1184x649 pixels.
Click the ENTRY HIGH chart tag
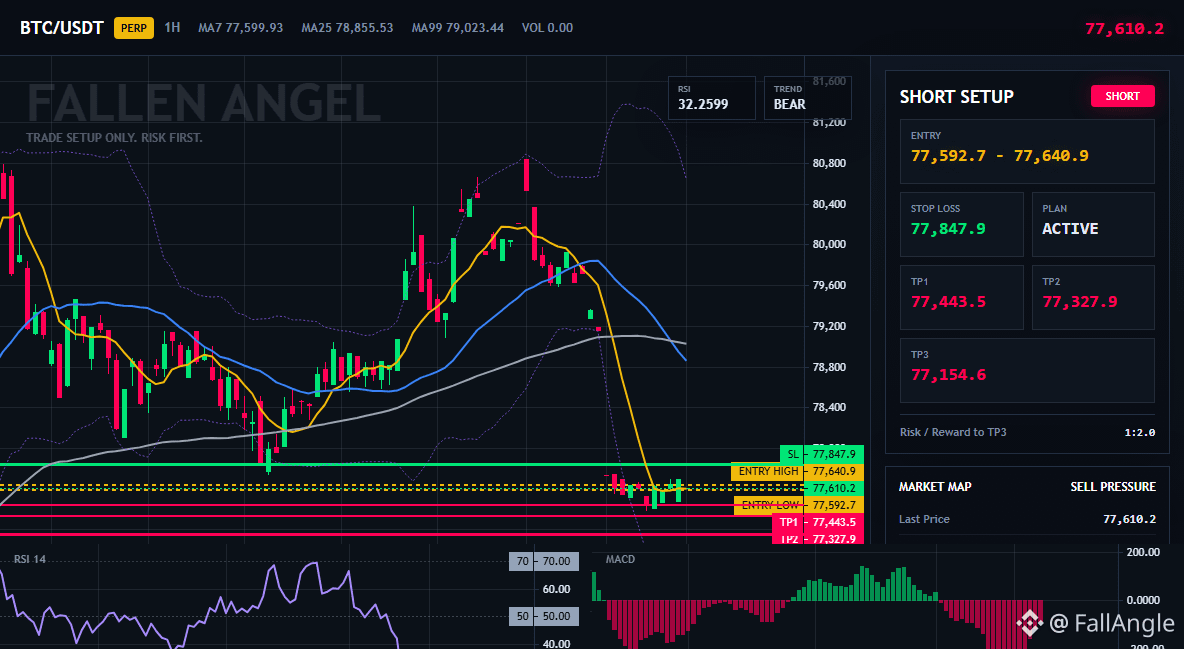(x=768, y=471)
